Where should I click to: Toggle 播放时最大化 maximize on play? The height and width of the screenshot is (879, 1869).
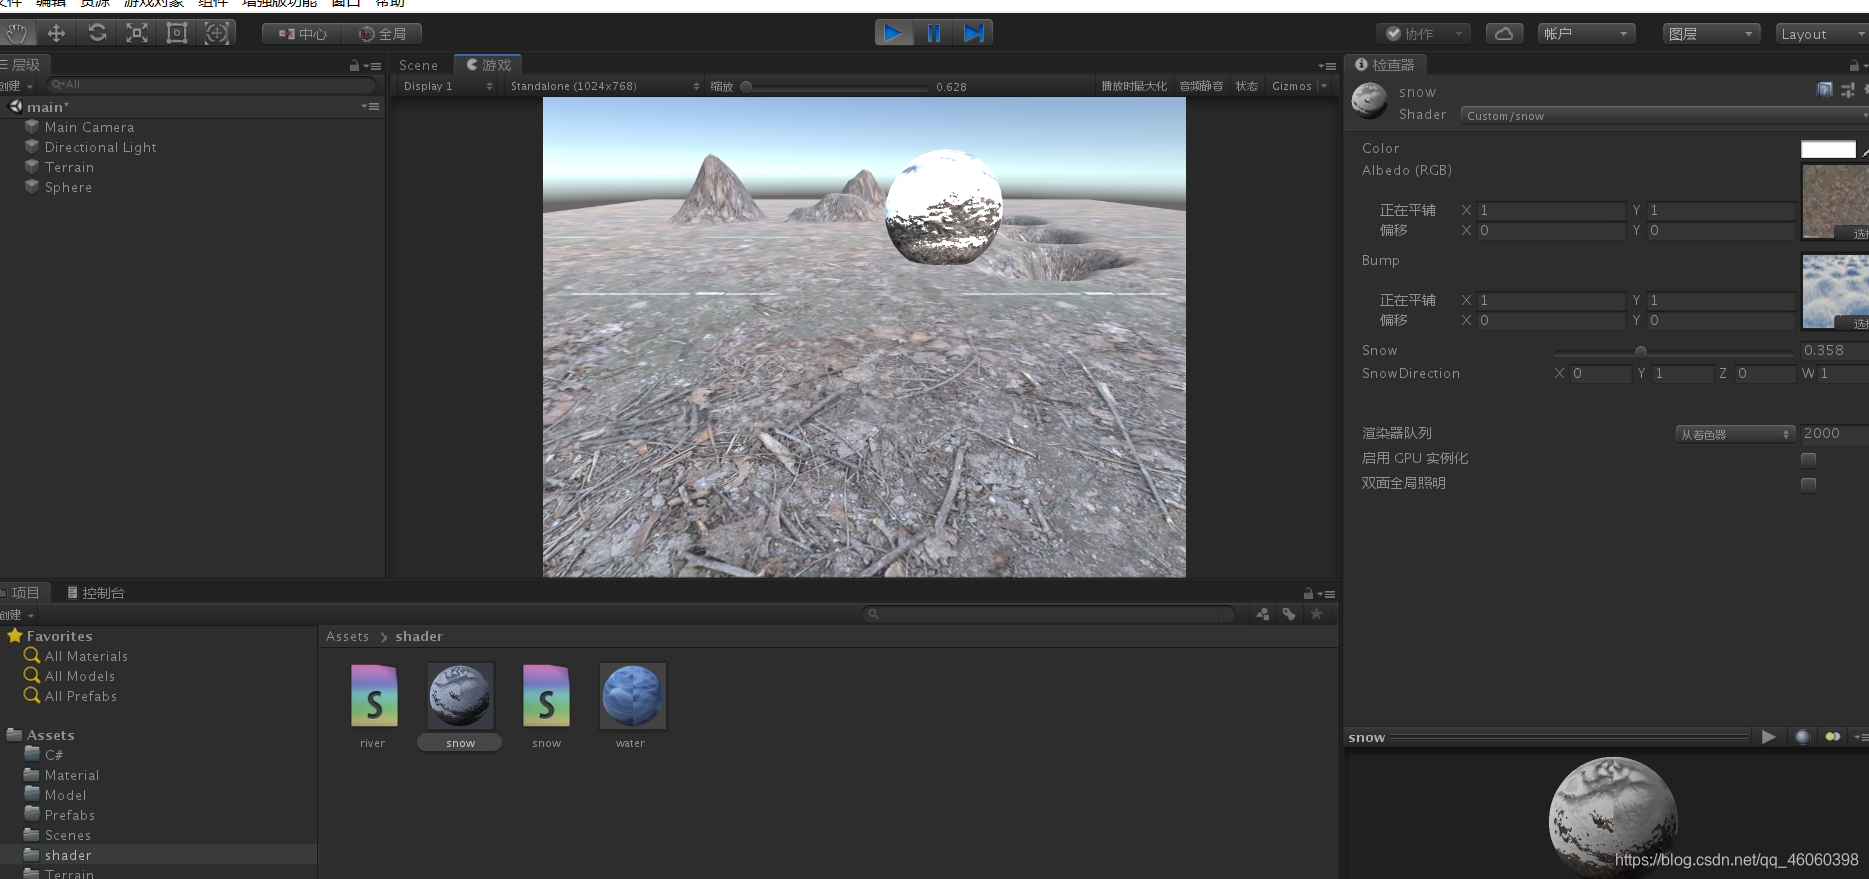coord(1134,86)
